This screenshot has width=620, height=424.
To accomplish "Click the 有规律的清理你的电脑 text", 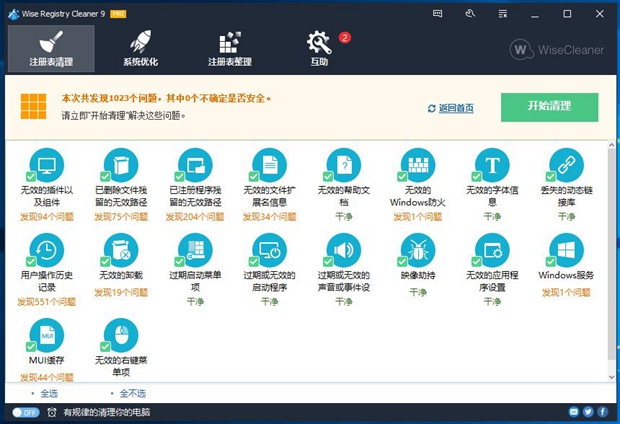I will coord(107,412).
